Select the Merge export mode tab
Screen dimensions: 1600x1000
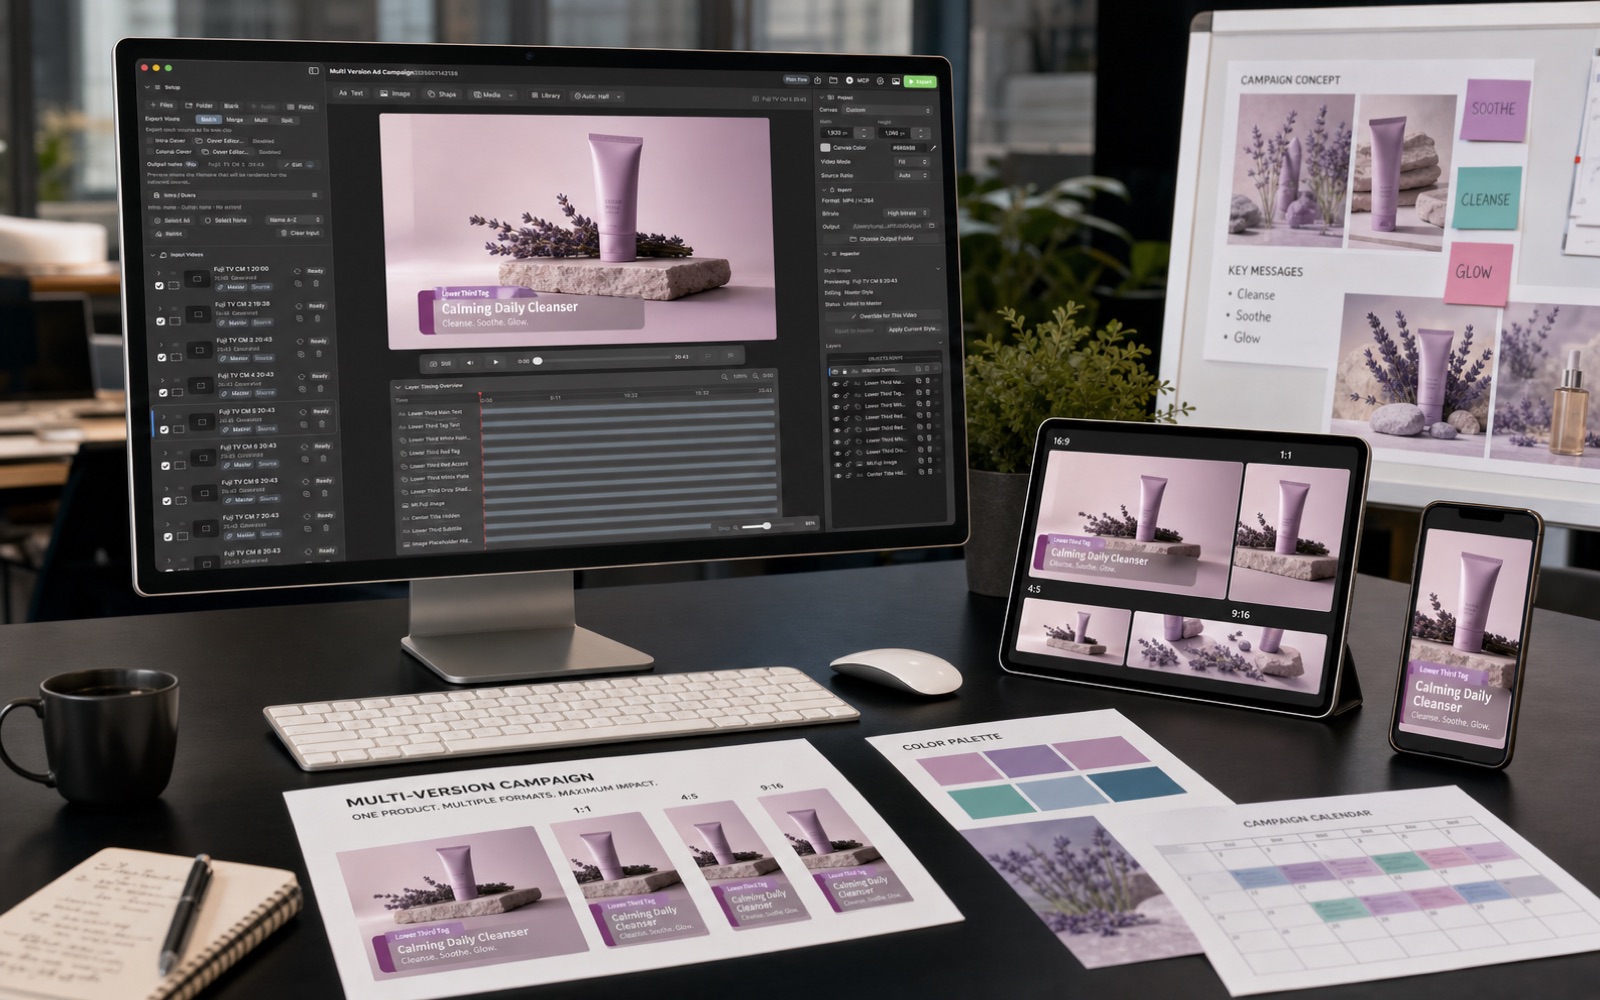coord(235,119)
